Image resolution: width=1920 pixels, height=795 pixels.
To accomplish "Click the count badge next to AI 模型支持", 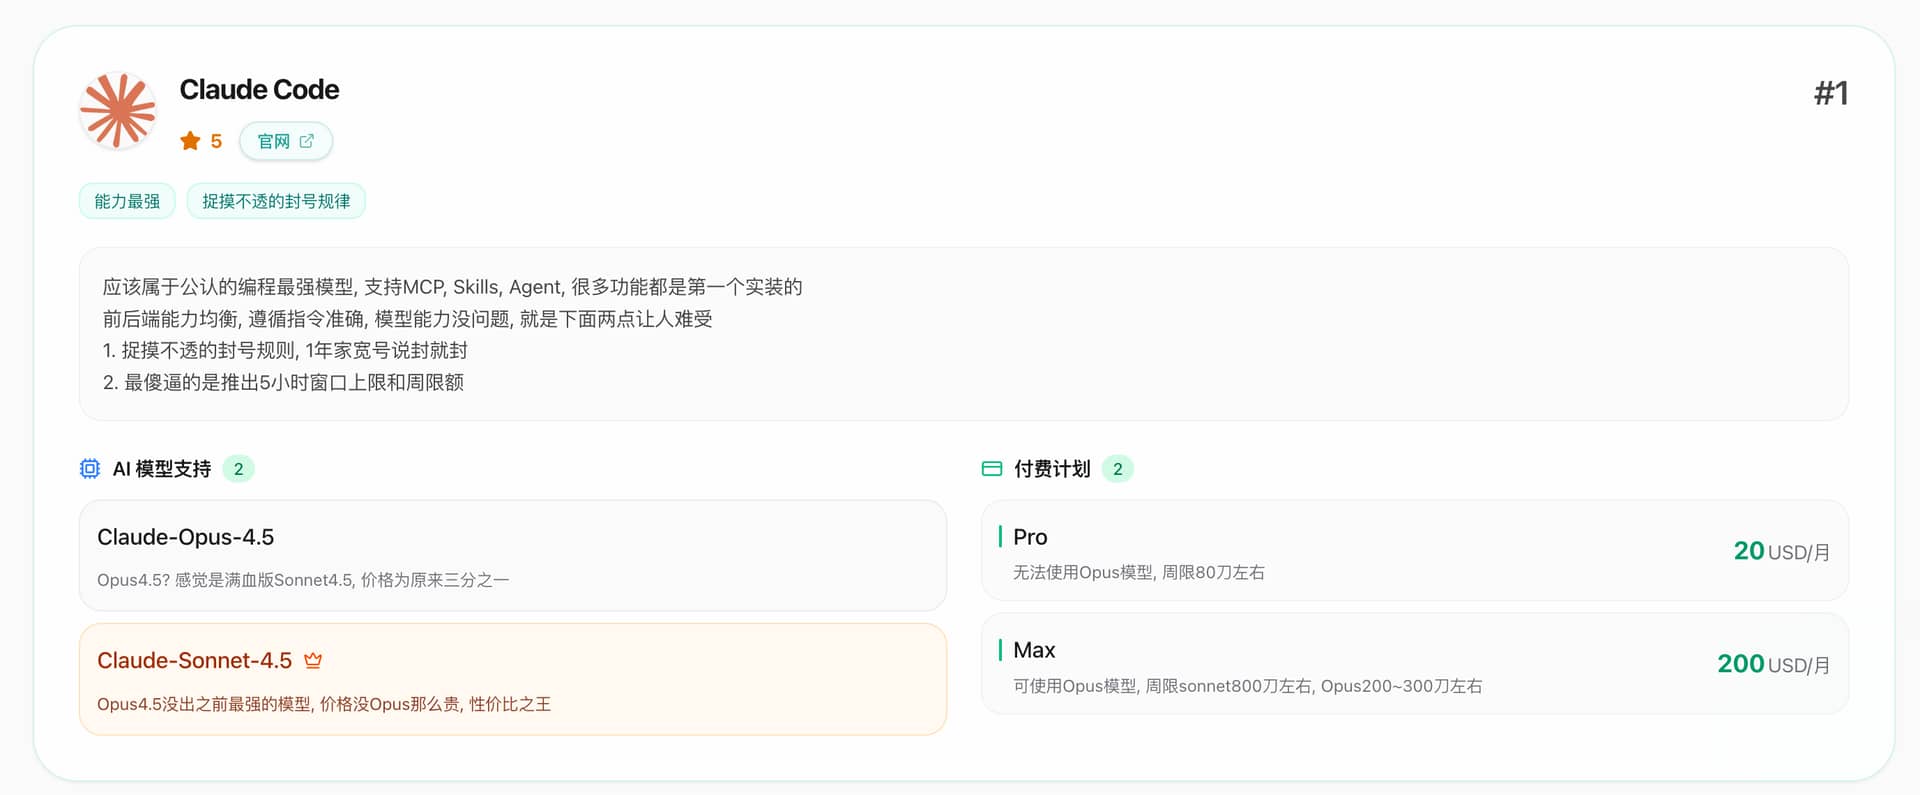I will tap(238, 469).
